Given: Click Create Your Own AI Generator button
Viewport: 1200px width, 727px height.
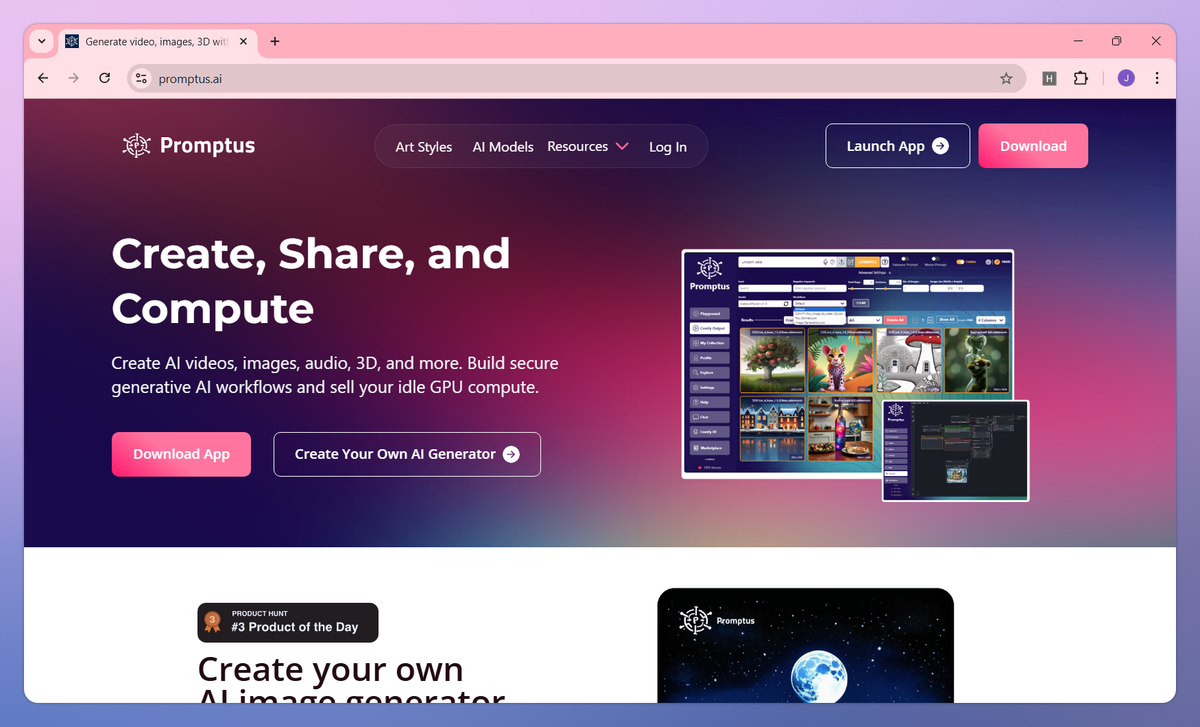Looking at the screenshot, I should 407,454.
